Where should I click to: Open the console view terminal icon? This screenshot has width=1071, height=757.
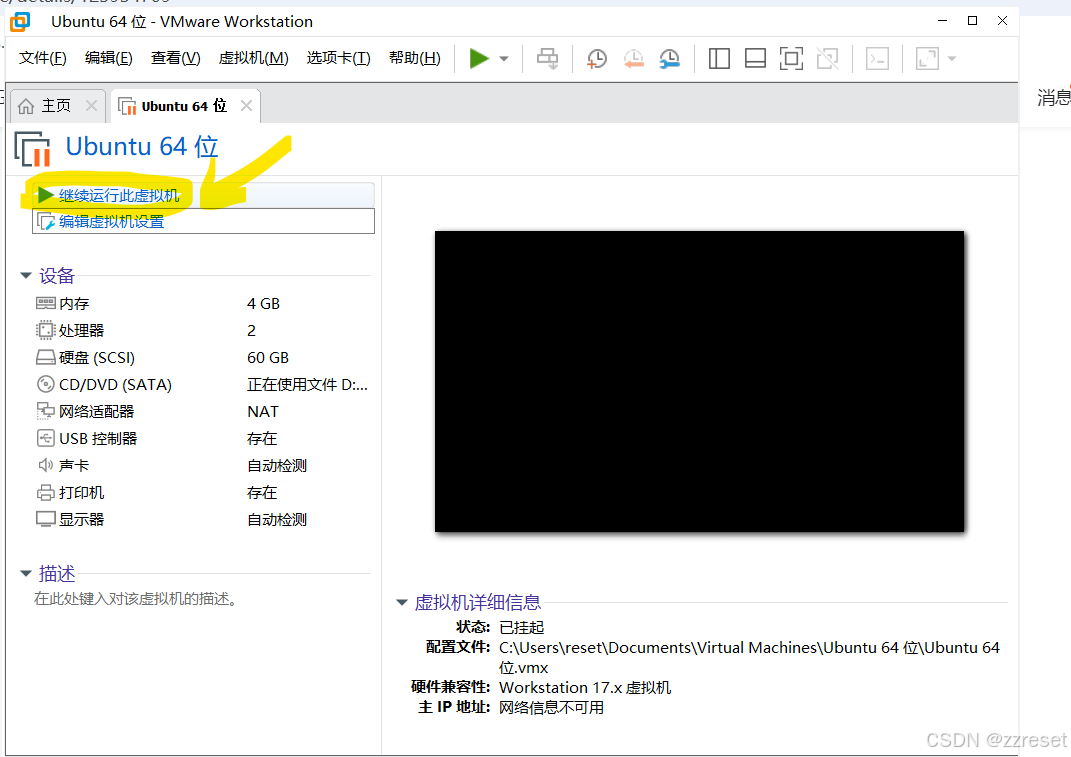[877, 59]
